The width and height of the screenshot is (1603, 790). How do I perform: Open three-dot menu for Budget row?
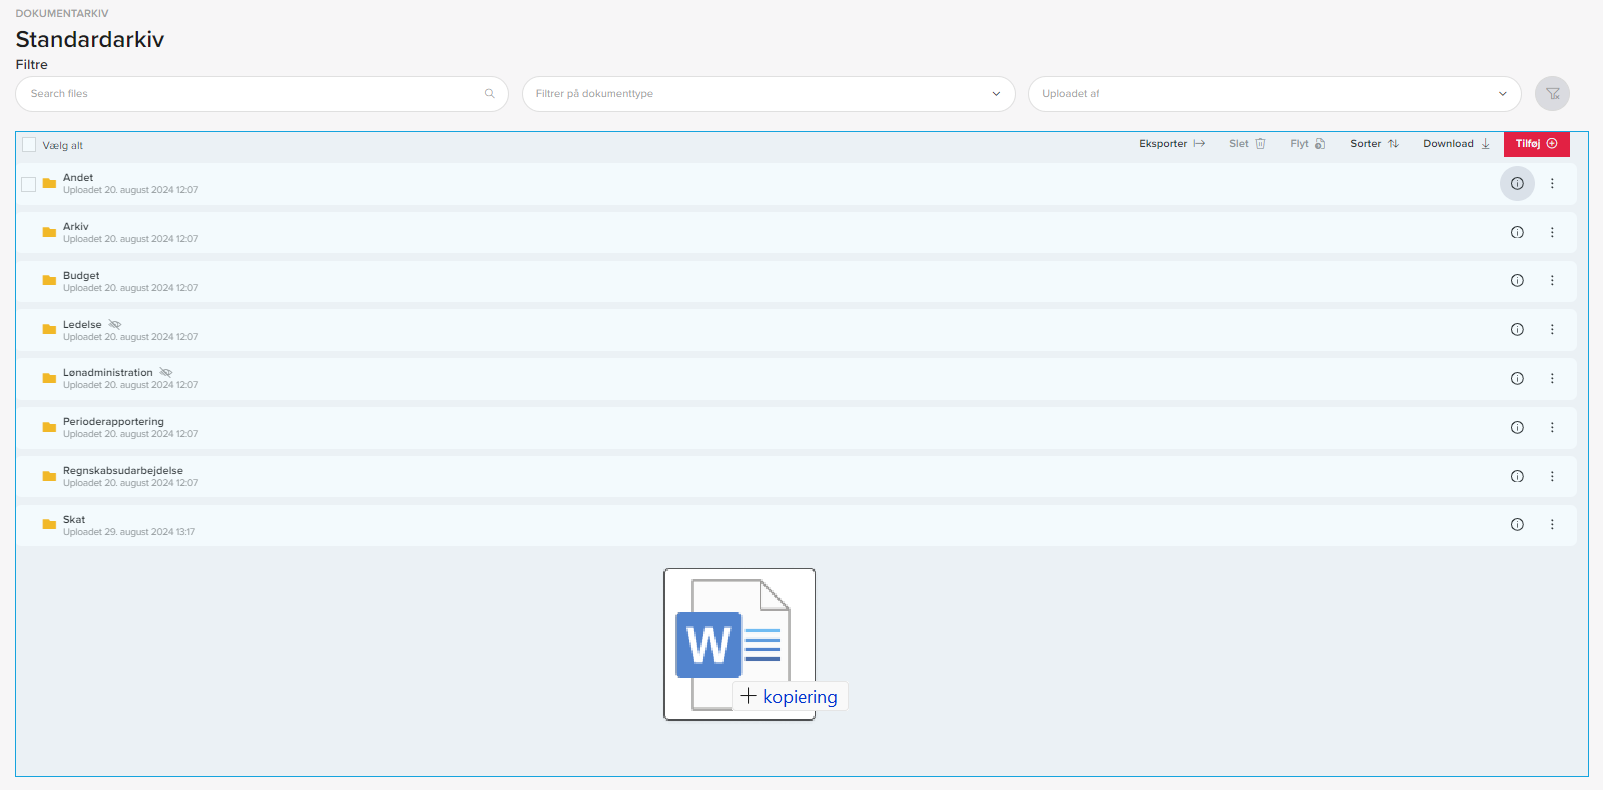pos(1552,281)
